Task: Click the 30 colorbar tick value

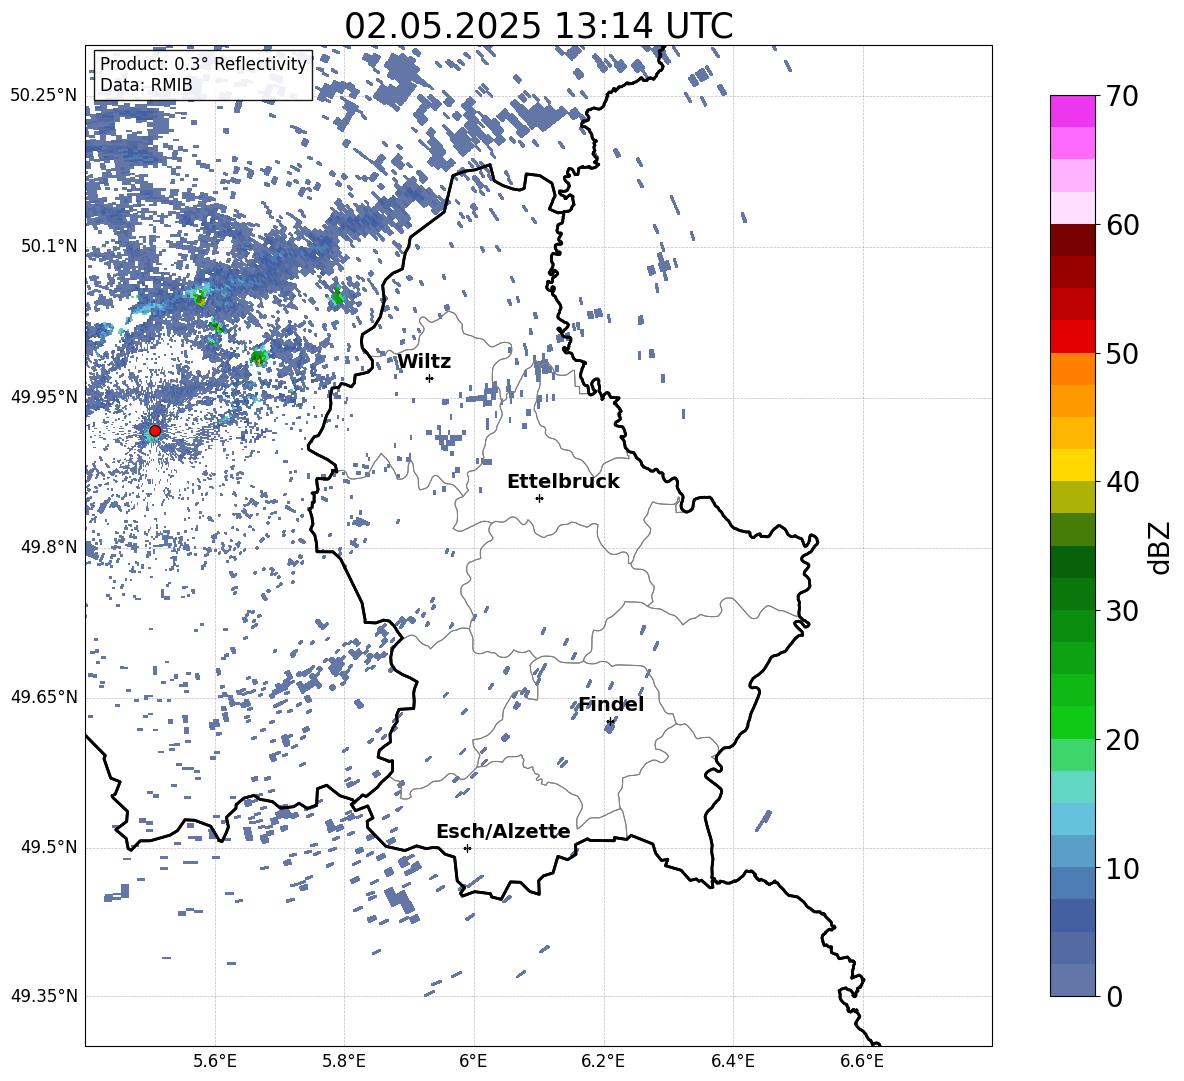Action: [1121, 611]
